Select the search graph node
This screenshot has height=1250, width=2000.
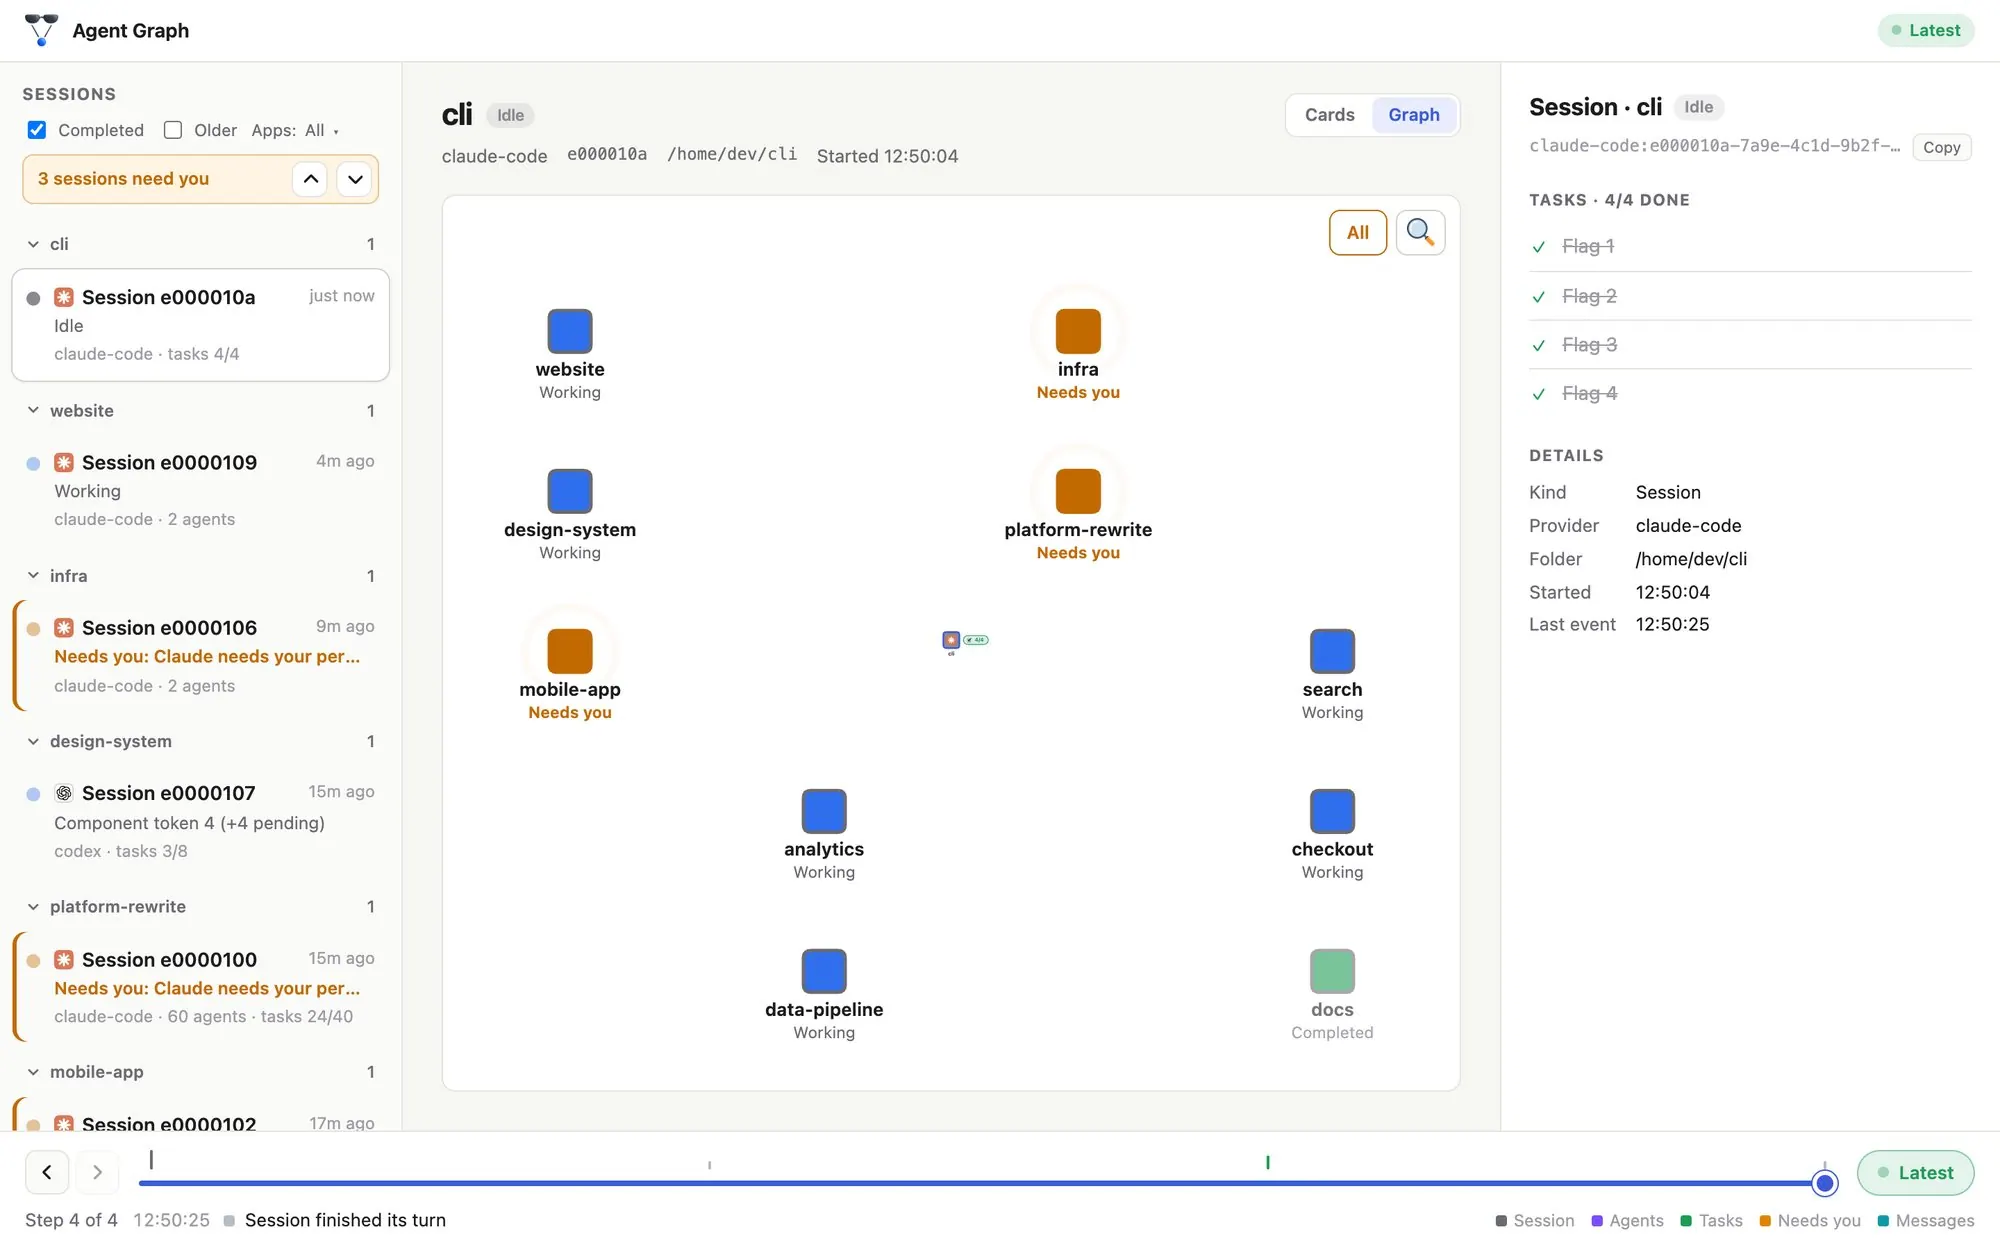[1332, 651]
